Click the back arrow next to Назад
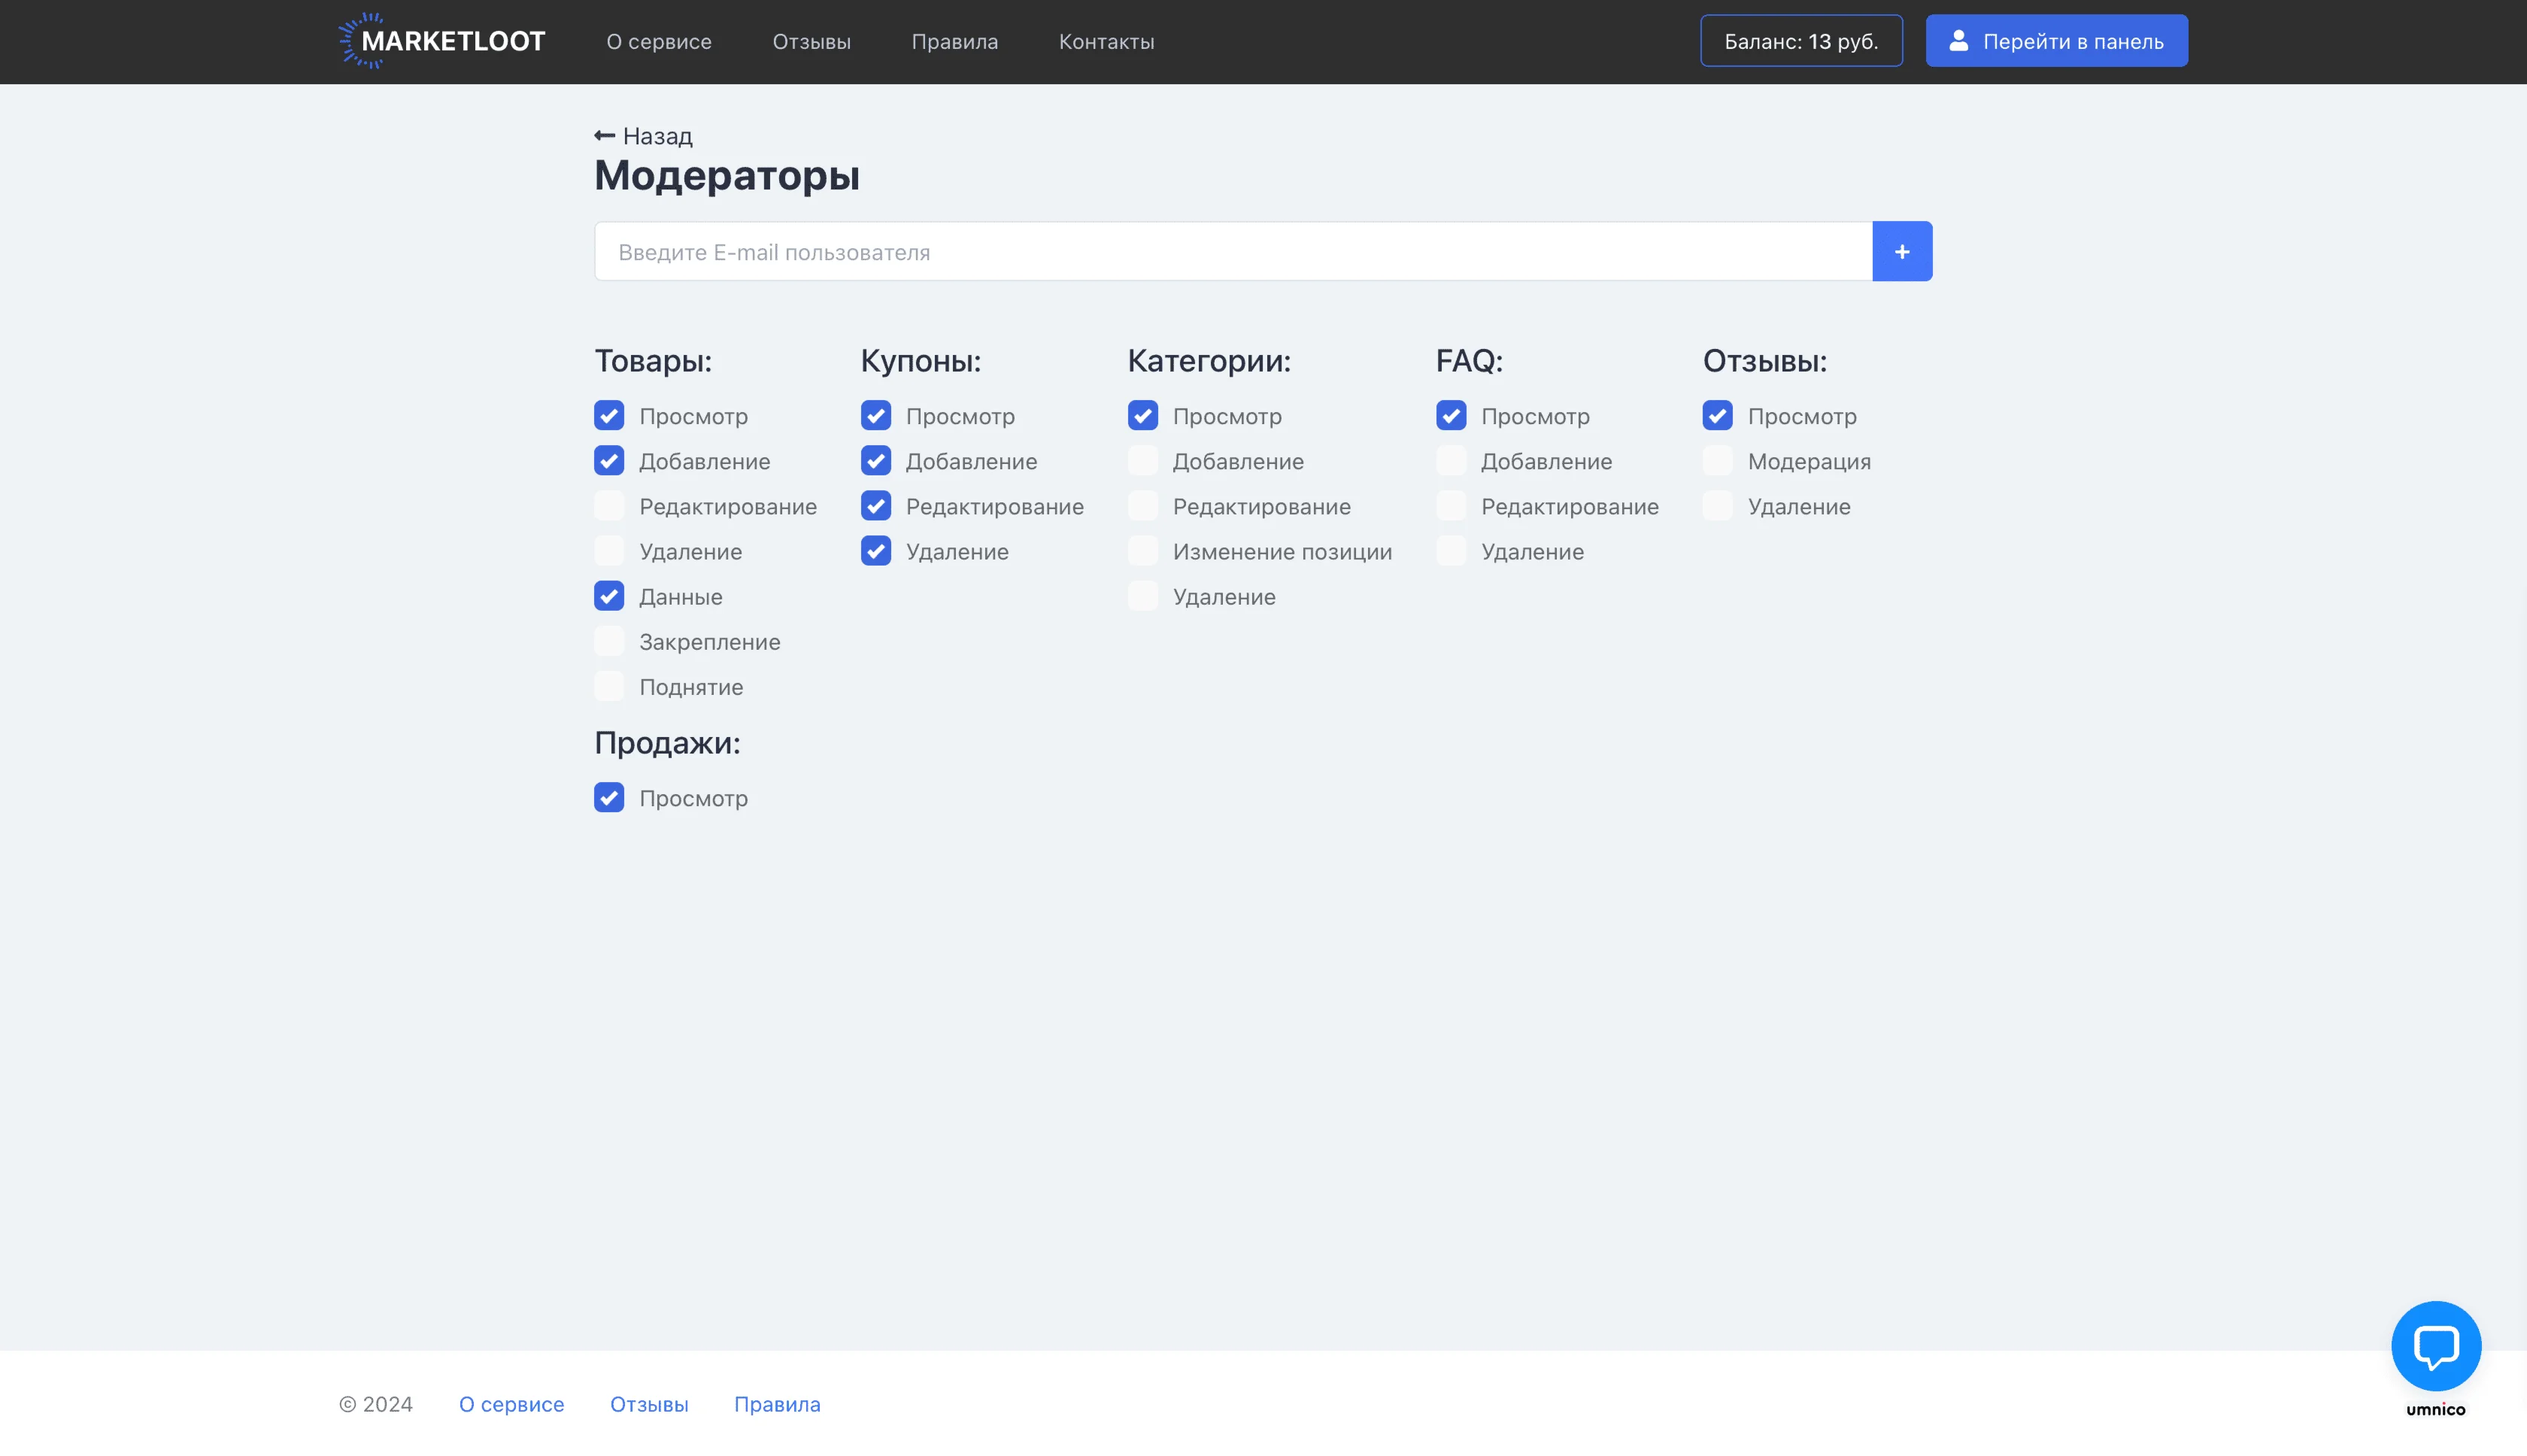Screen dimensions: 2527x1456 coord(604,135)
